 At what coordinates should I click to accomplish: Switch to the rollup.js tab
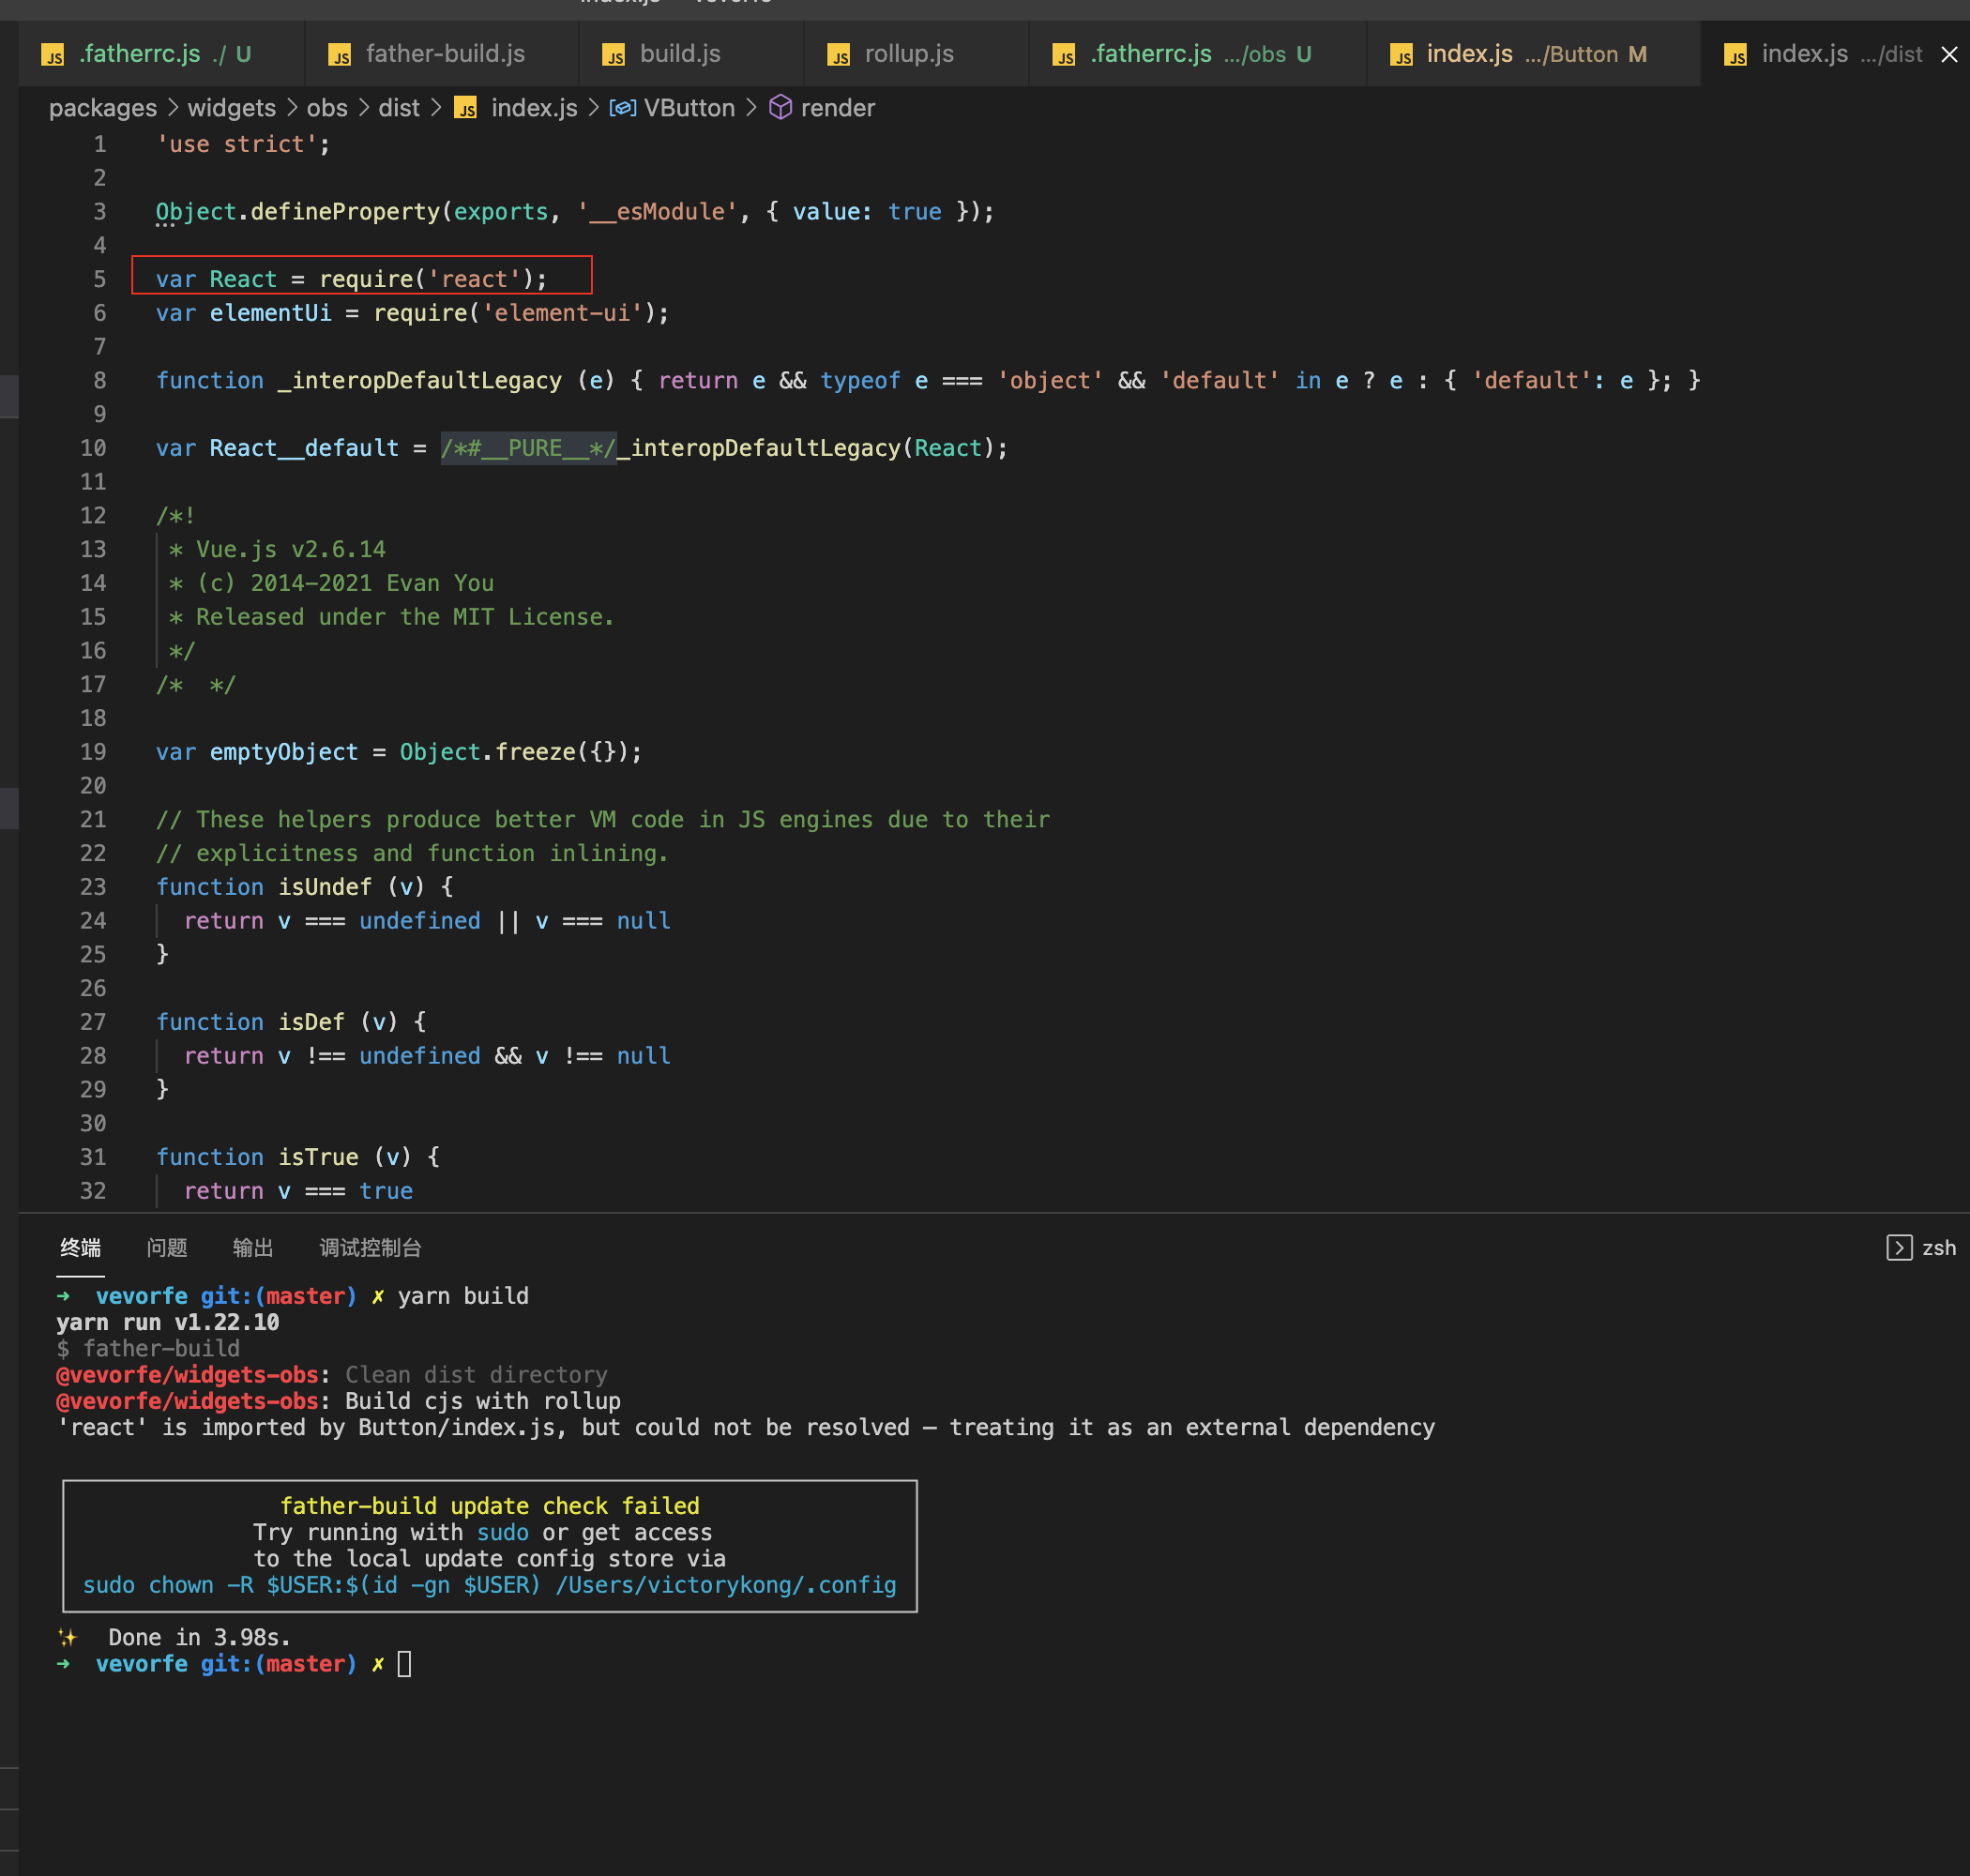(909, 54)
